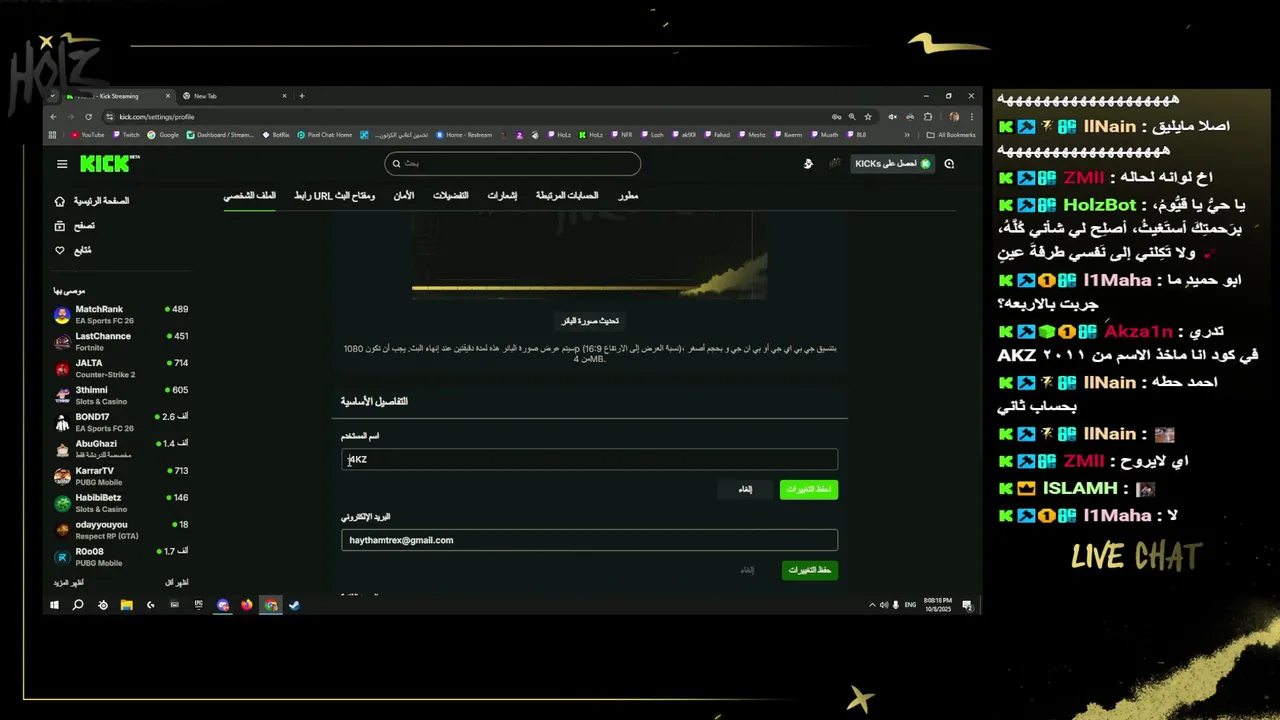Save email changes with dark green button

[x=809, y=570]
